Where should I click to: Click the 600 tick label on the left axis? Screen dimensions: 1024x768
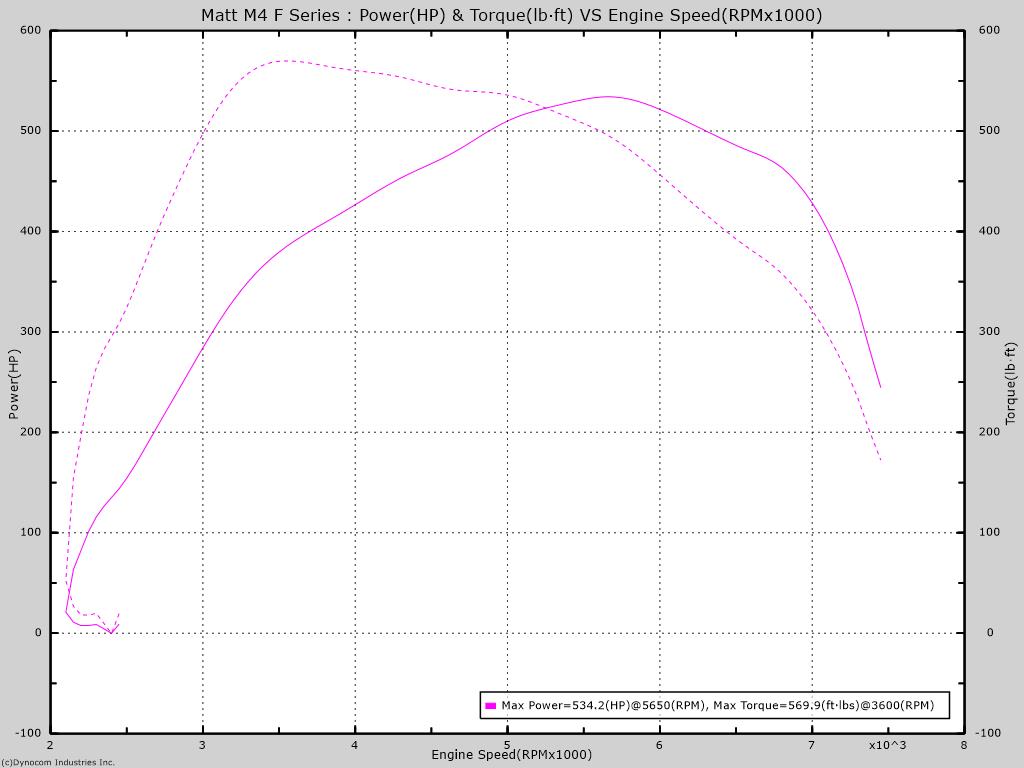[x=31, y=30]
